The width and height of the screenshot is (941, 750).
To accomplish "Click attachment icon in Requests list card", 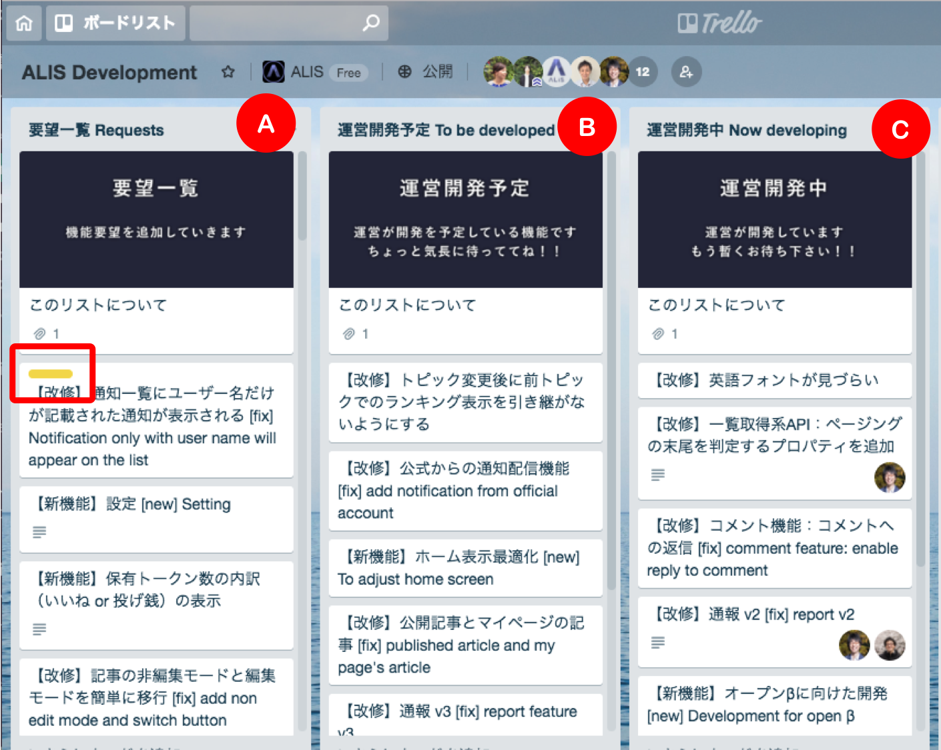I will (x=40, y=333).
